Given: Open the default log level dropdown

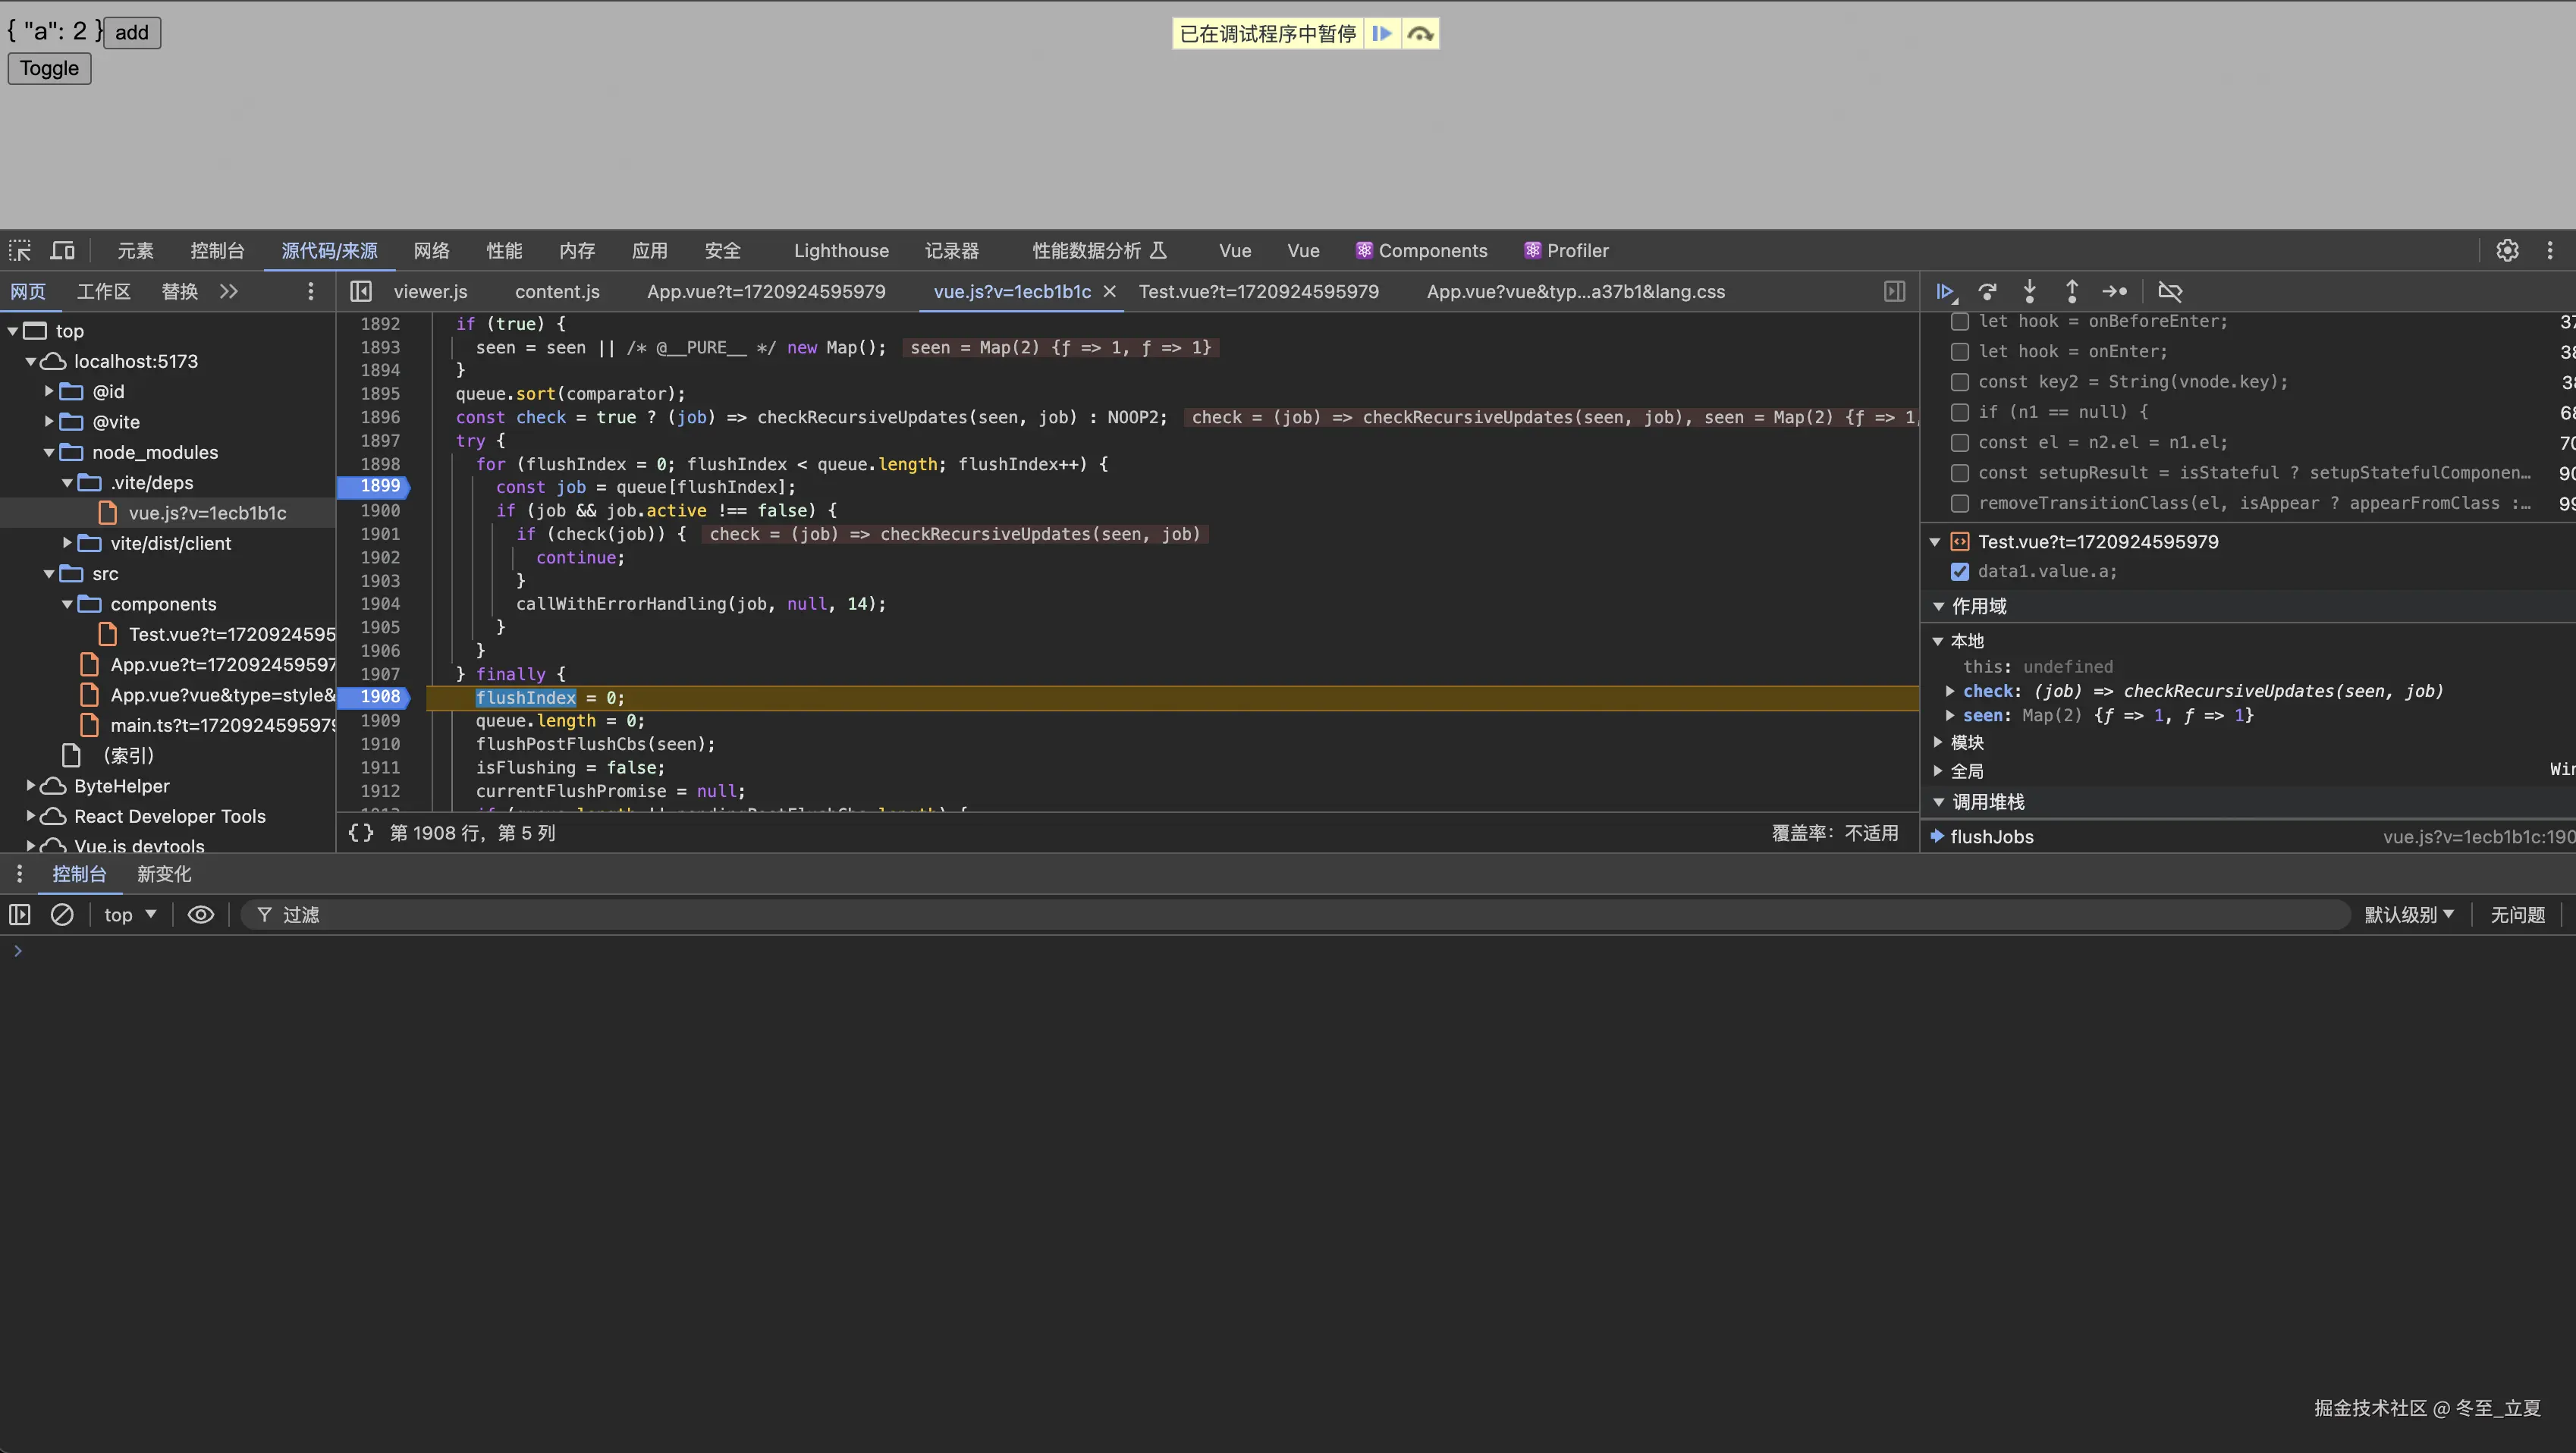Looking at the screenshot, I should click(2408, 914).
